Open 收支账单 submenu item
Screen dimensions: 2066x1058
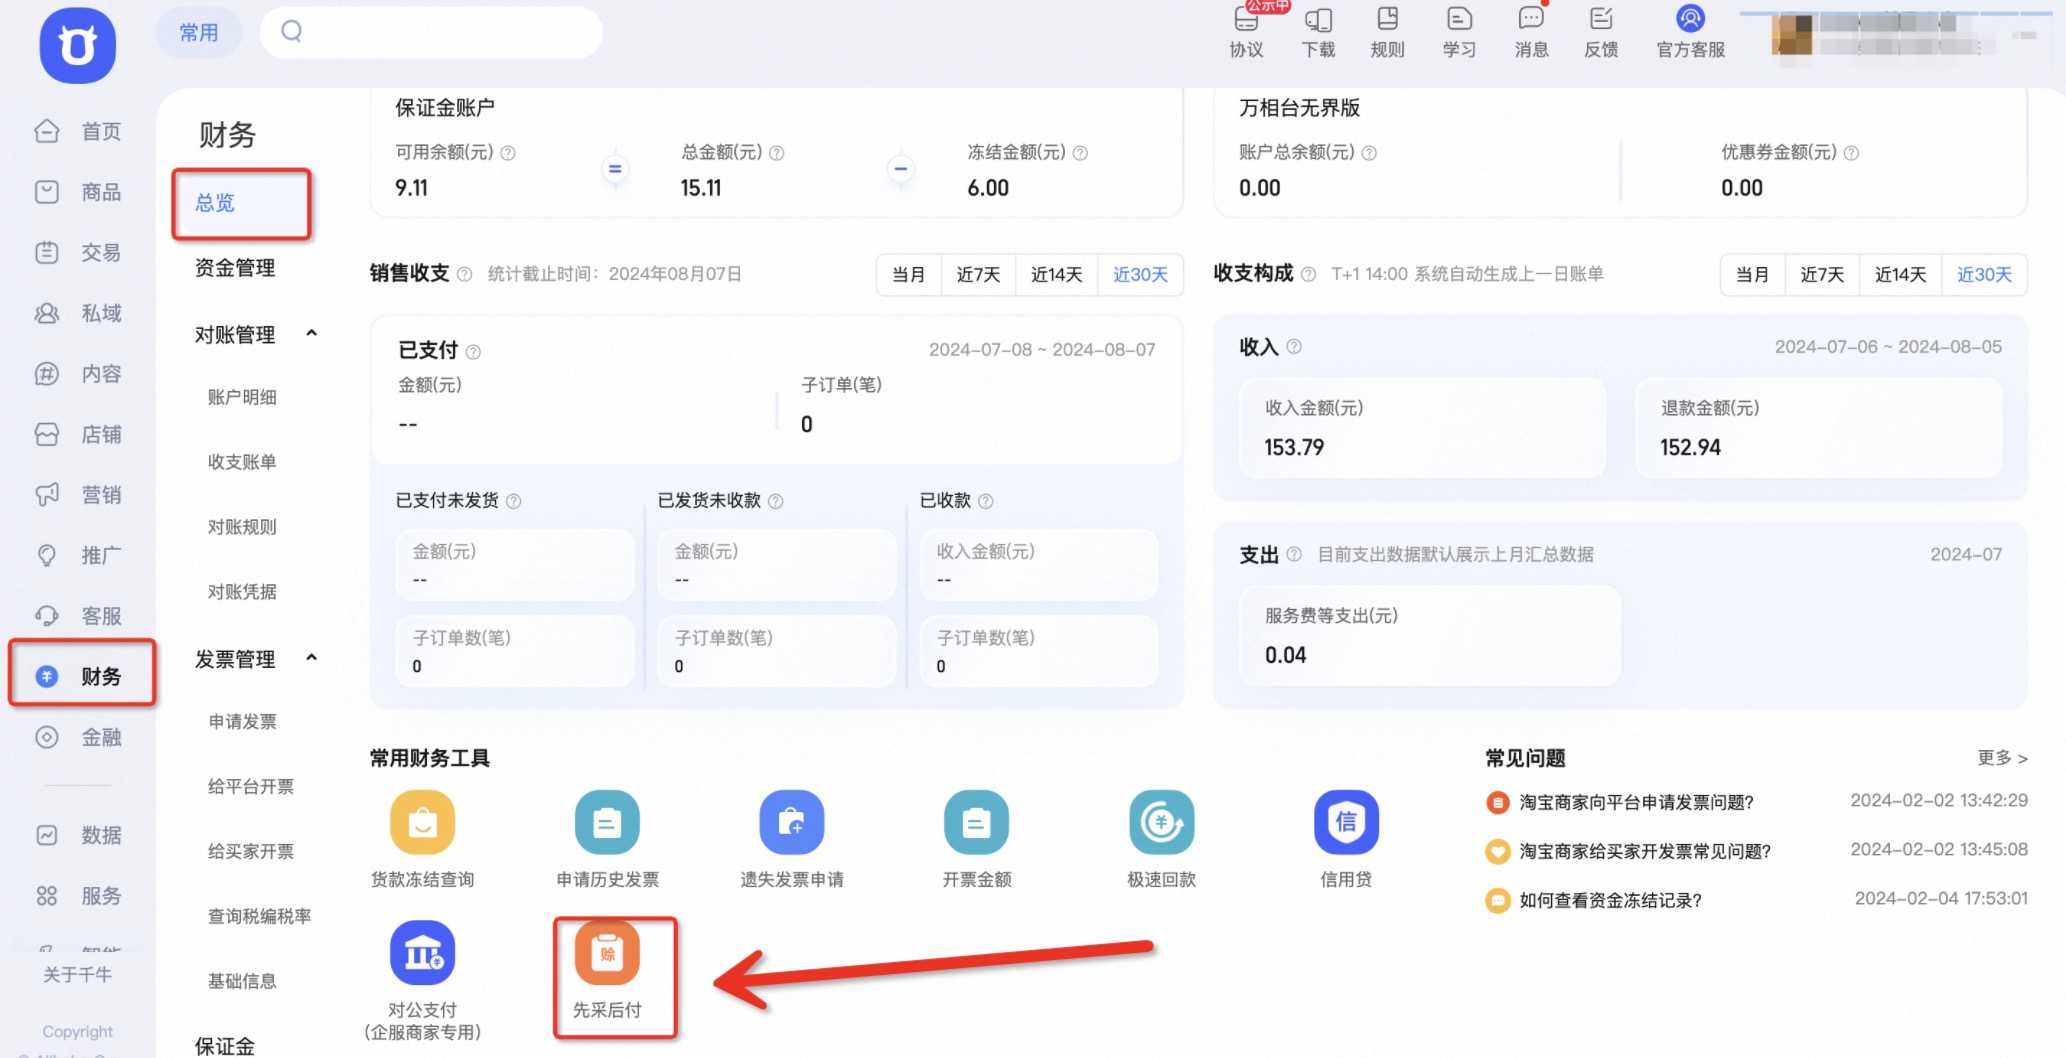[242, 462]
